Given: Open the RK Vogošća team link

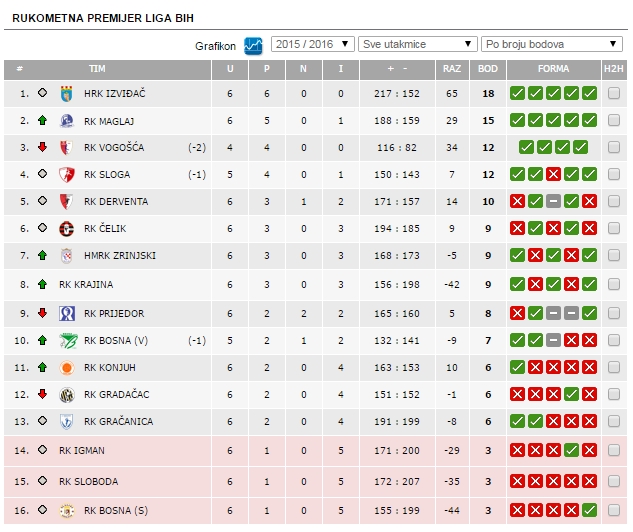Looking at the screenshot, I should 114,147.
